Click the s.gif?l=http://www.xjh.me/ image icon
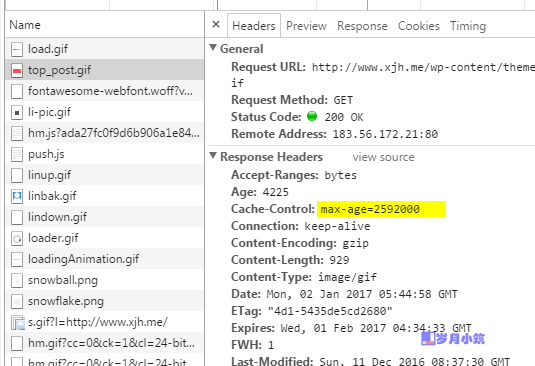This screenshot has height=366, width=535. tap(18, 323)
